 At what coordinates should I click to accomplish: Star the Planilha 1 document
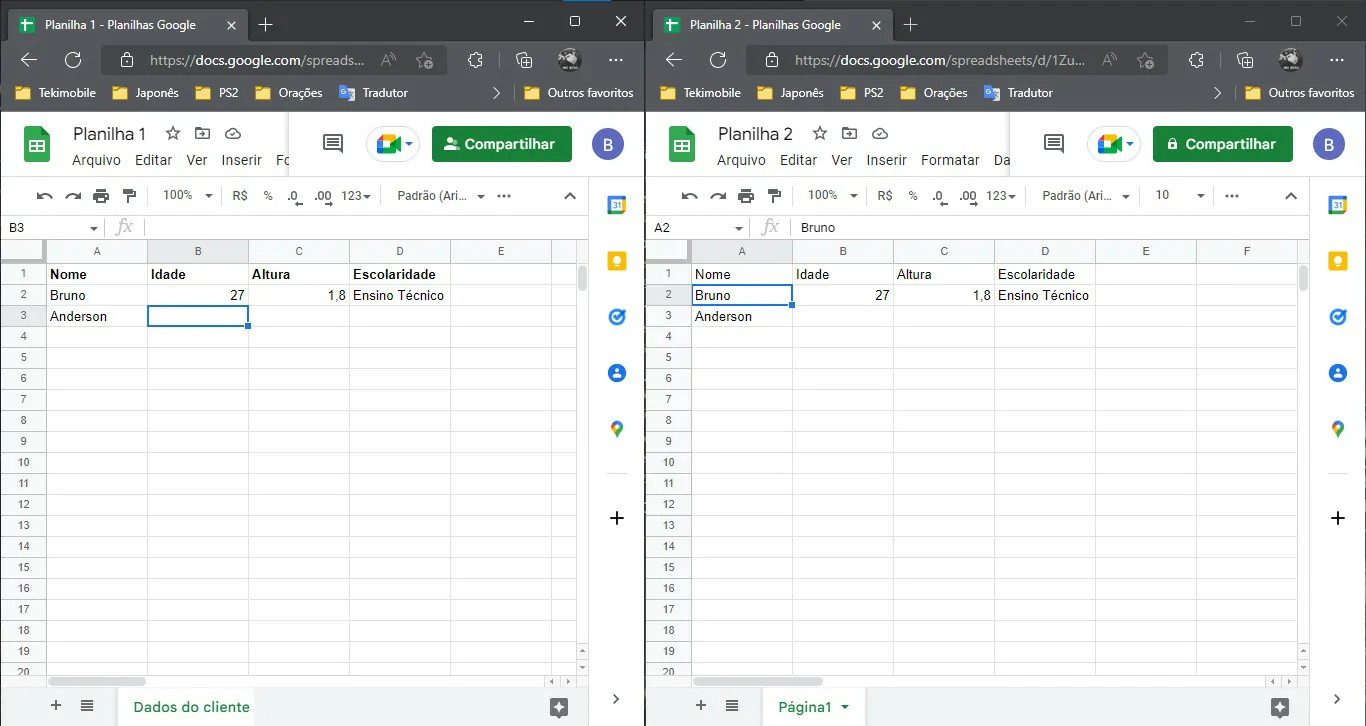point(172,133)
